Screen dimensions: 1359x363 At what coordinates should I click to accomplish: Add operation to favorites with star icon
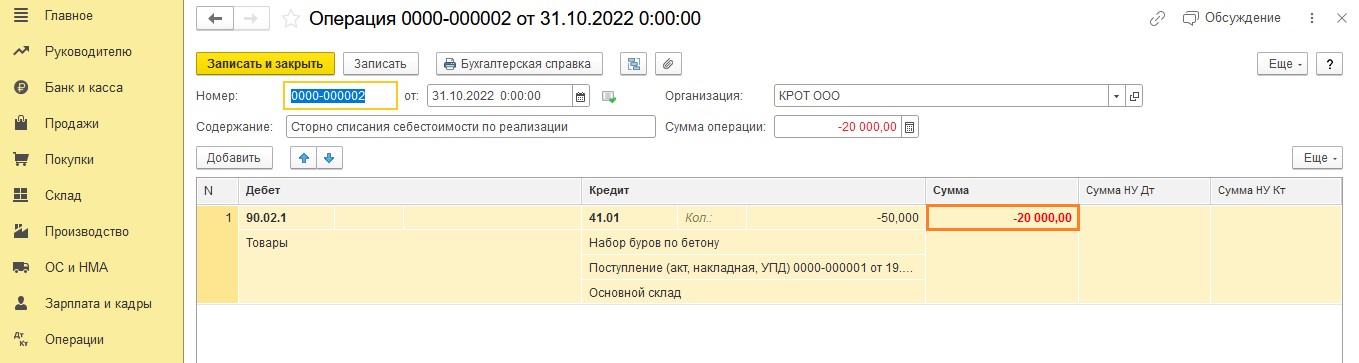290,19
